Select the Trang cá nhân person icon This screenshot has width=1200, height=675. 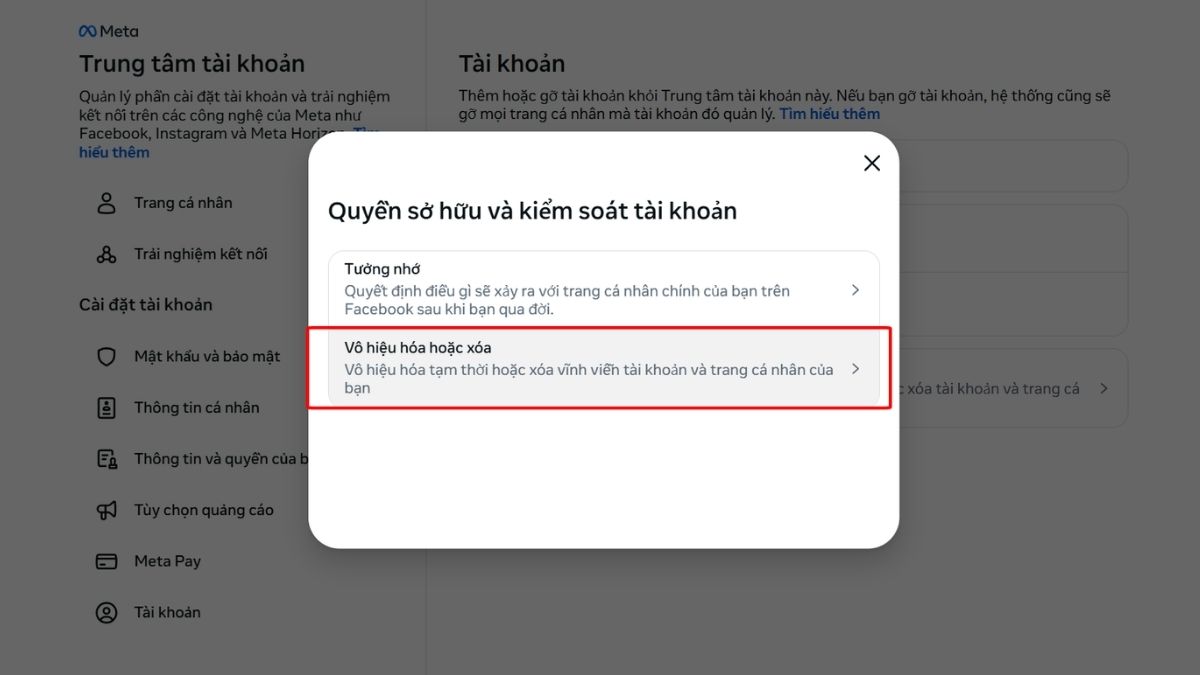pyautogui.click(x=106, y=203)
